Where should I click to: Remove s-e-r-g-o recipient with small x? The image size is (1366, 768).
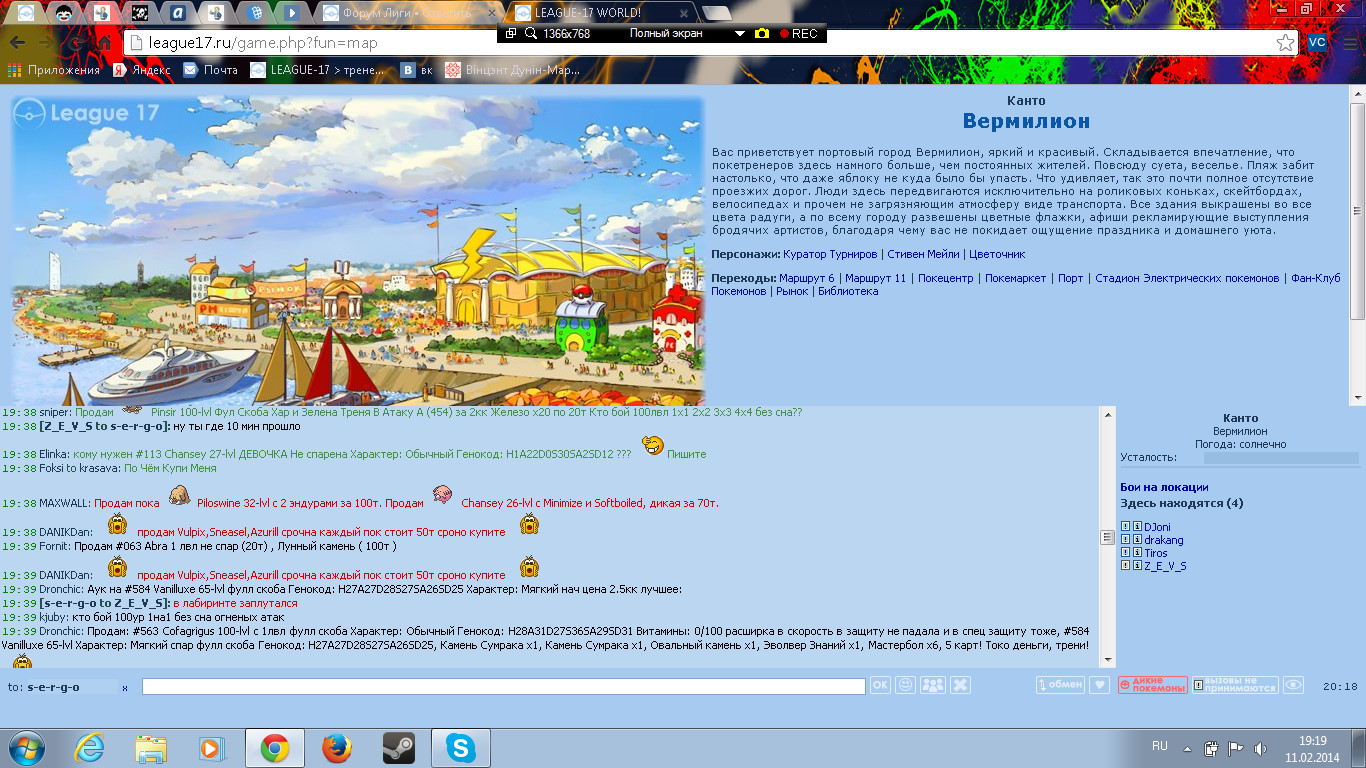point(125,688)
